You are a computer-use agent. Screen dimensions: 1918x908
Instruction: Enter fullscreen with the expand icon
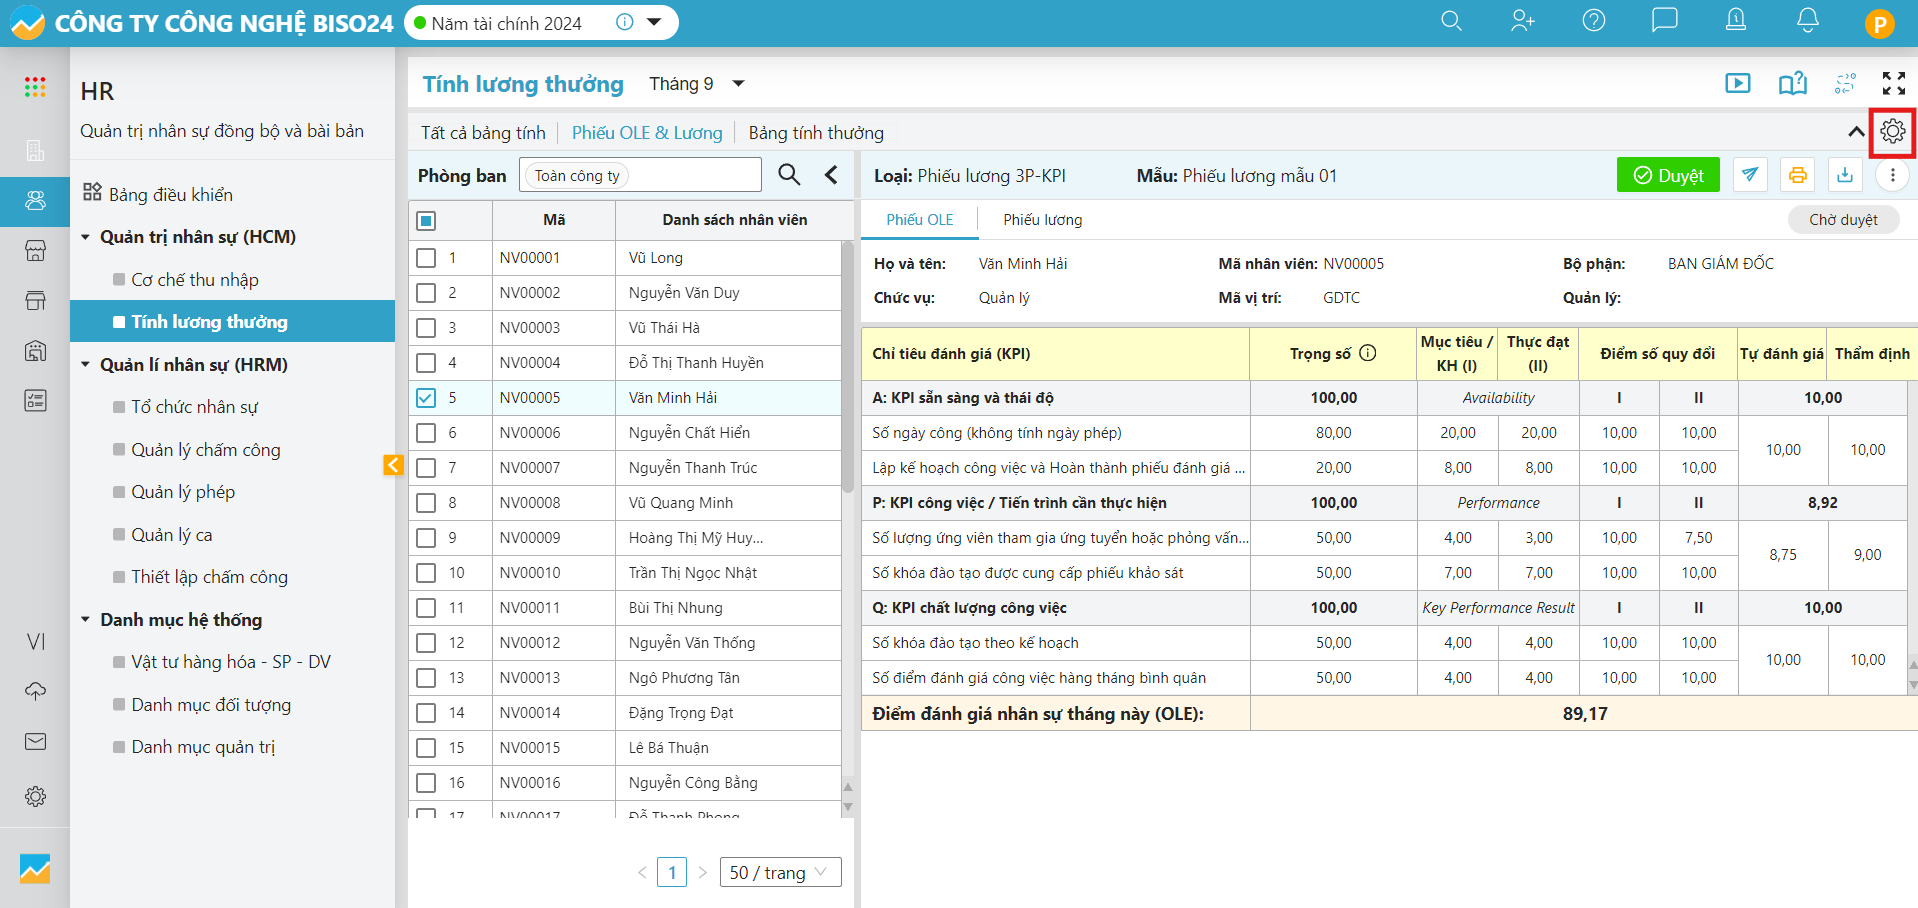pos(1893,84)
